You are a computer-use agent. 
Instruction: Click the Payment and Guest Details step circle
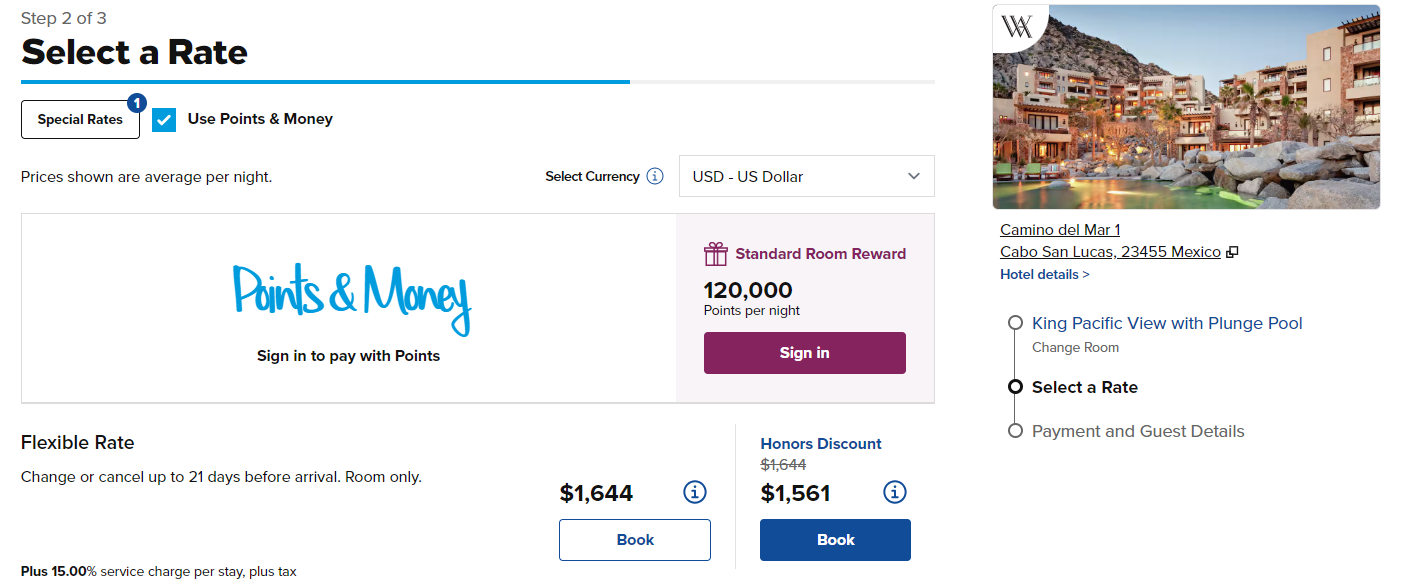(1015, 431)
